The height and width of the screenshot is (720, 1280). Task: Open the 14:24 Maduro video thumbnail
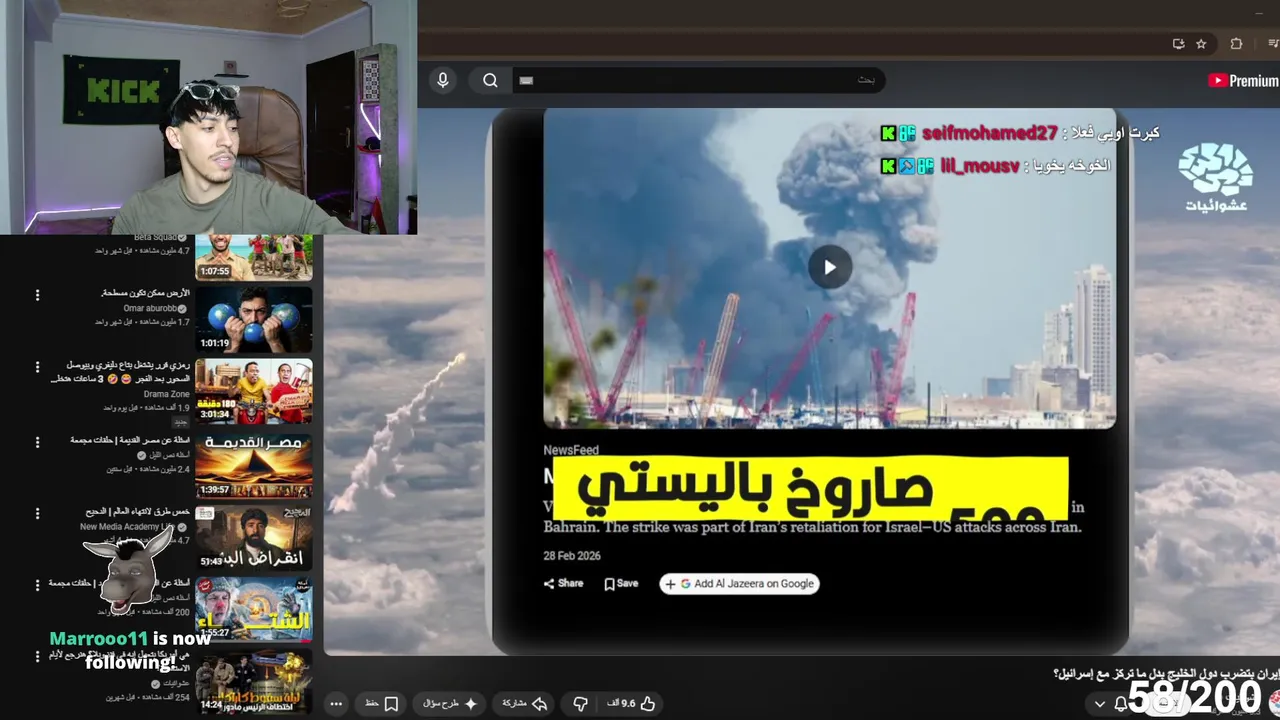[253, 681]
